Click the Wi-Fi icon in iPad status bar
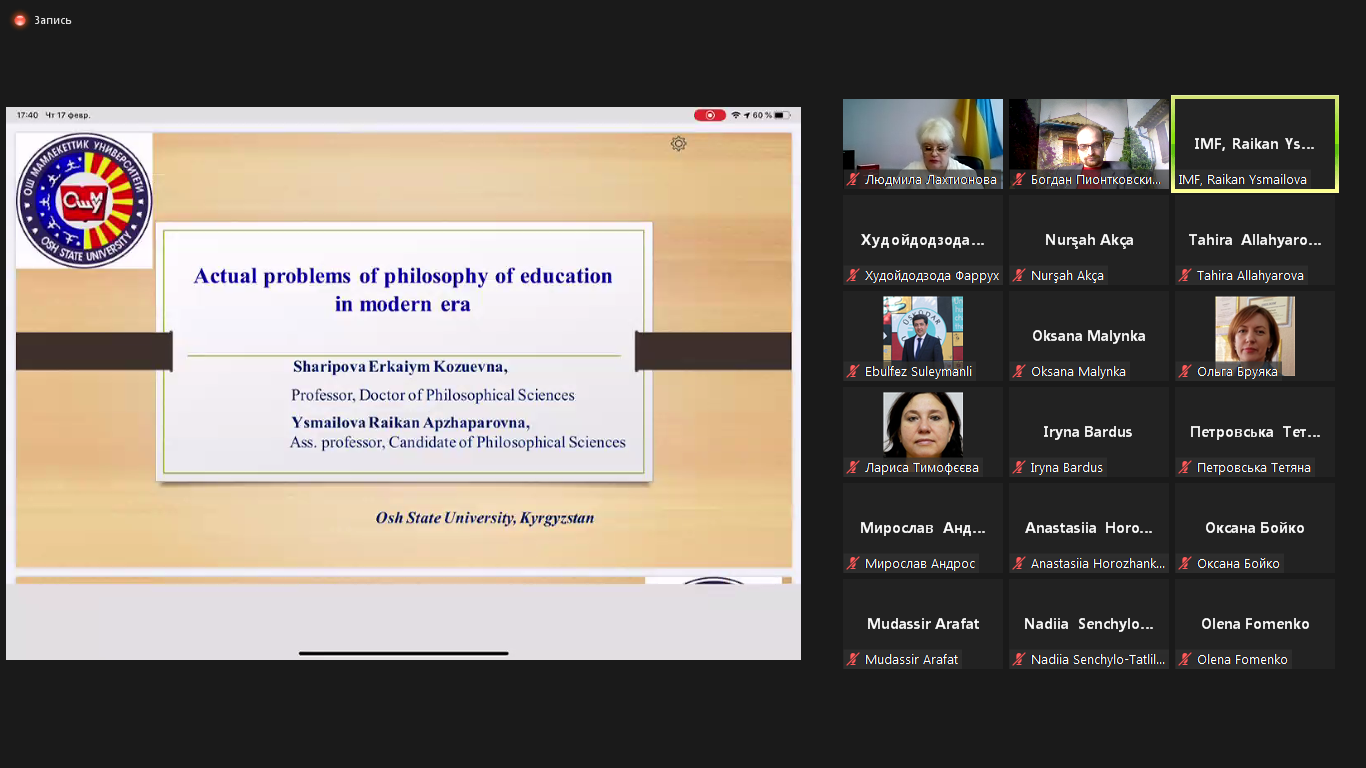Screen dimensions: 1366x768 click(736, 115)
